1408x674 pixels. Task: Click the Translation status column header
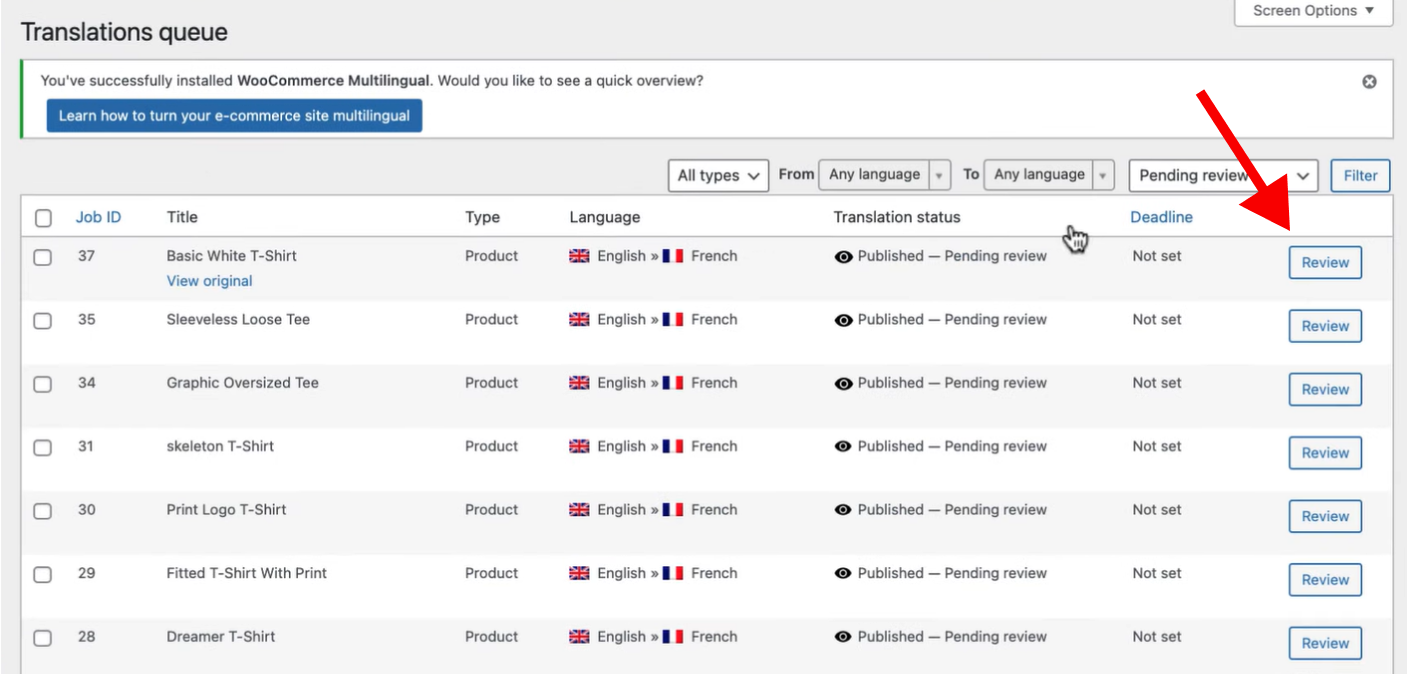[x=897, y=217]
